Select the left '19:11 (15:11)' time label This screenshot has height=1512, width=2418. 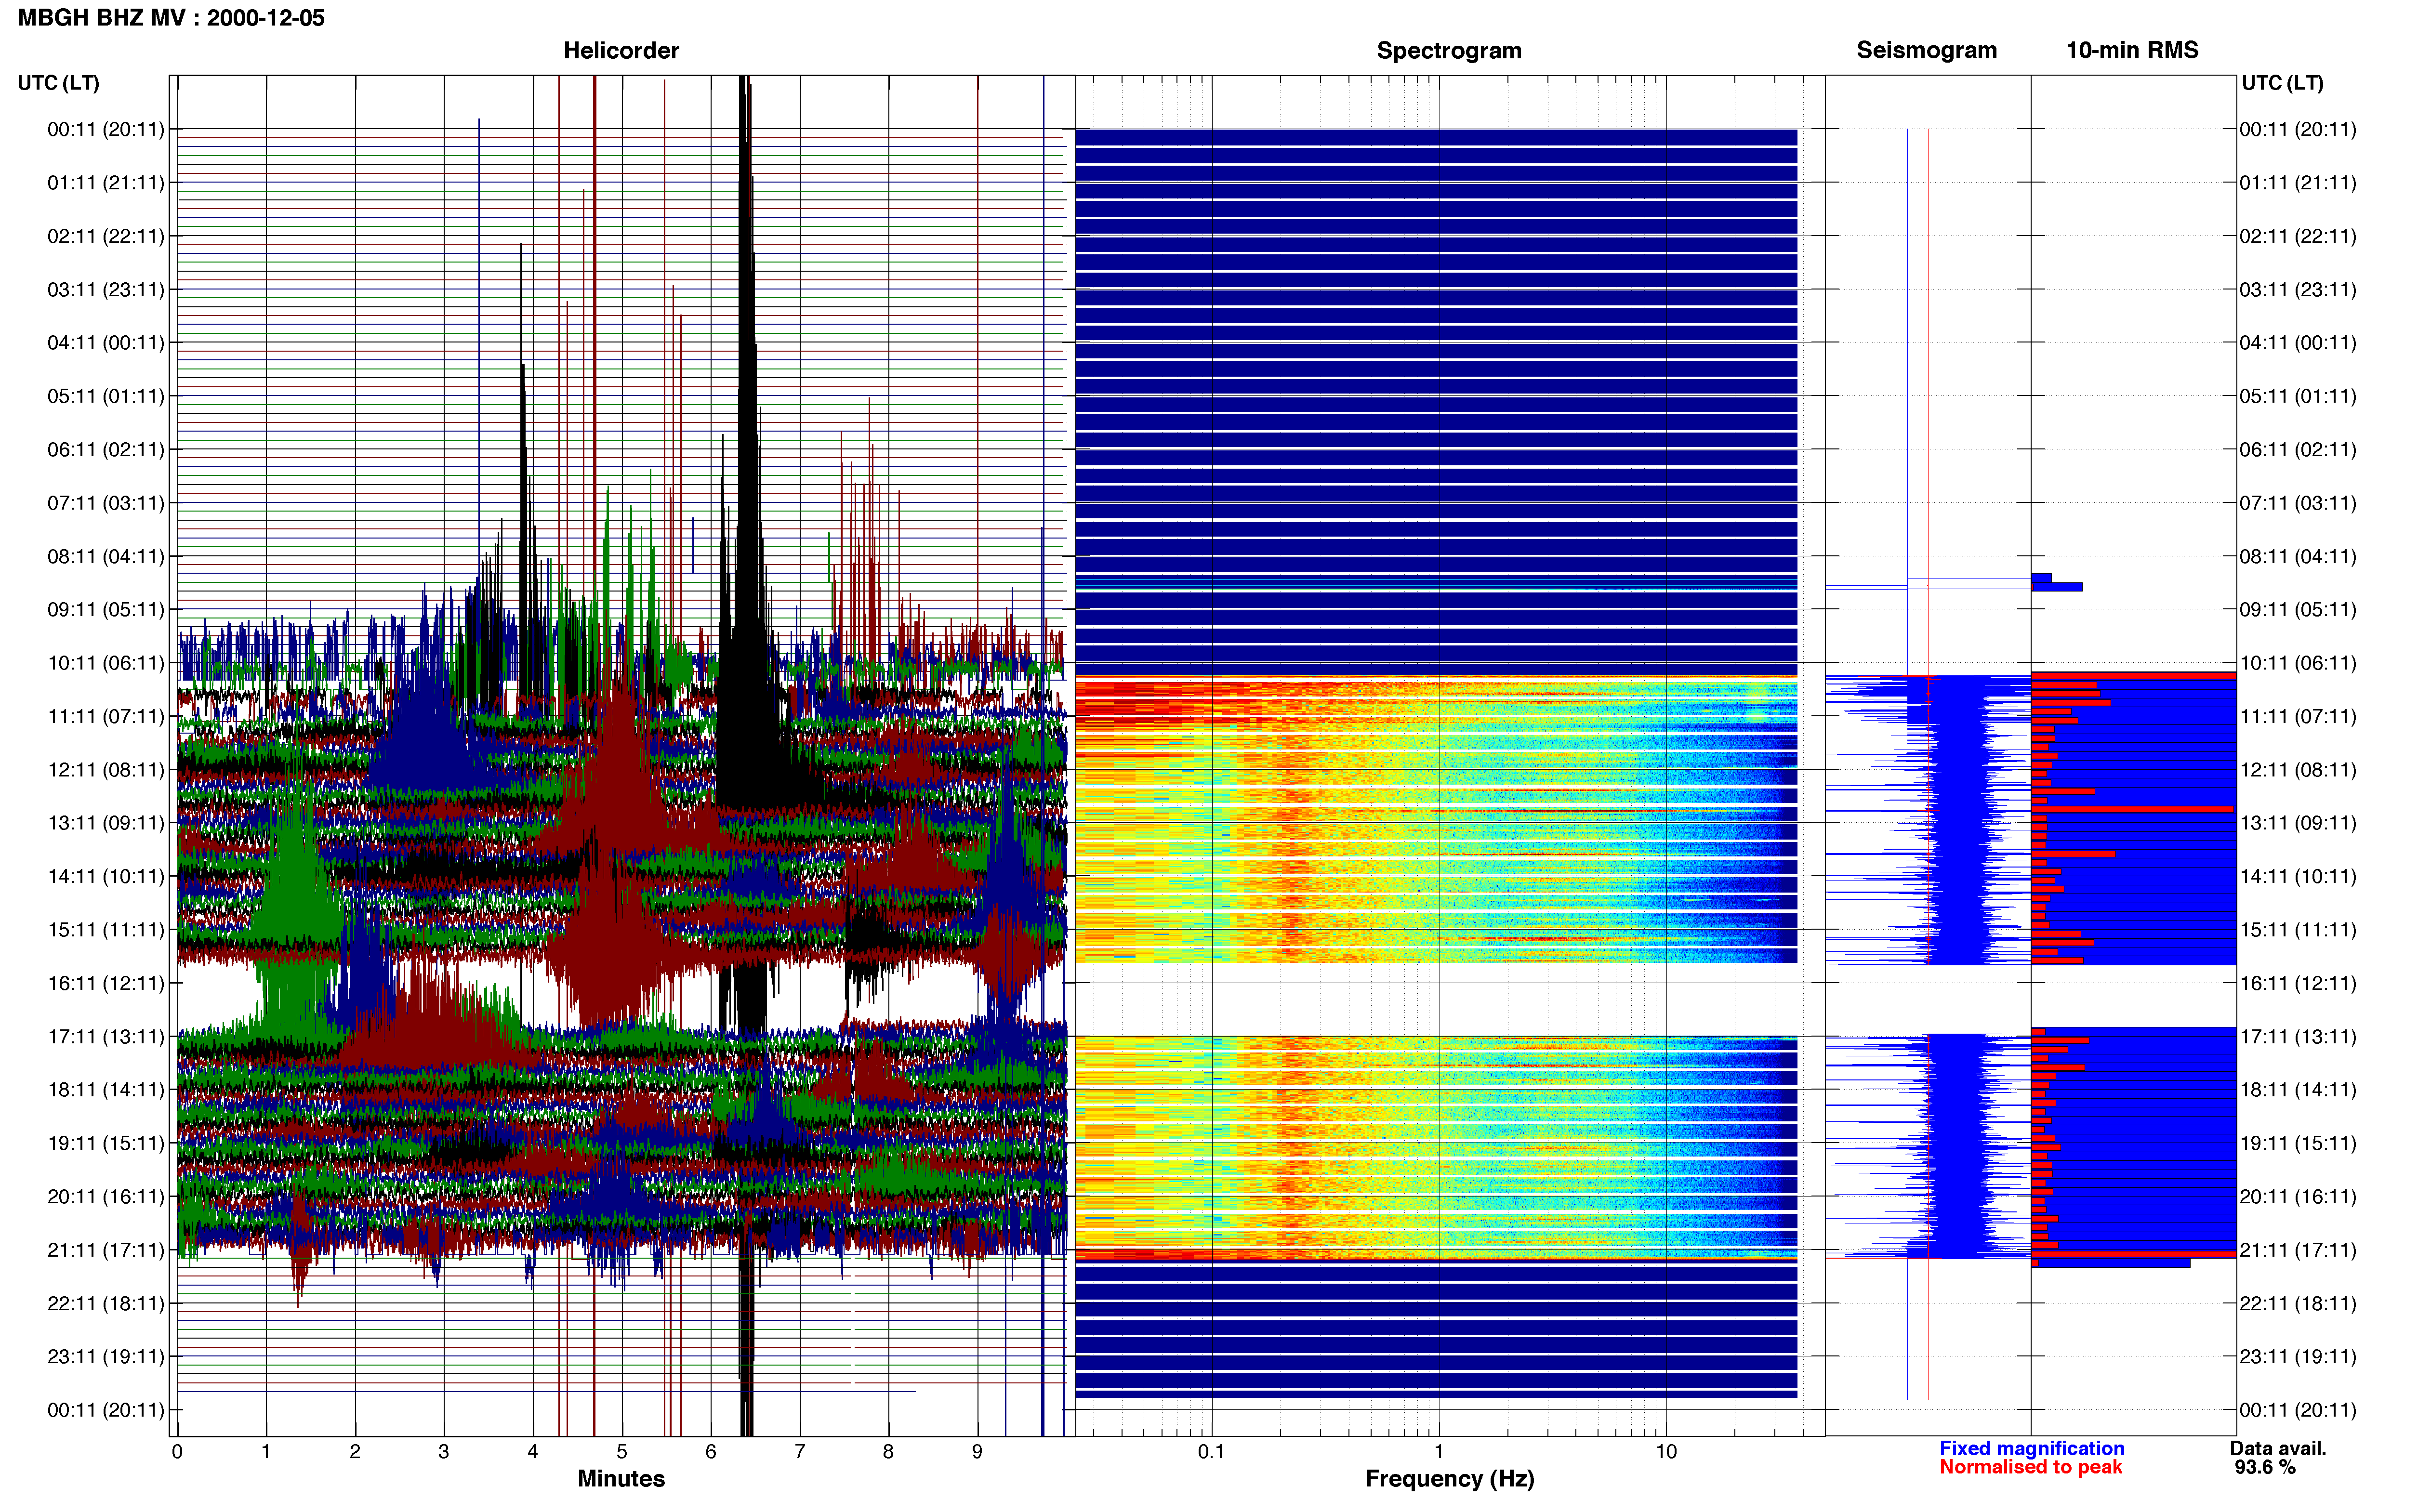pyautogui.click(x=106, y=1143)
